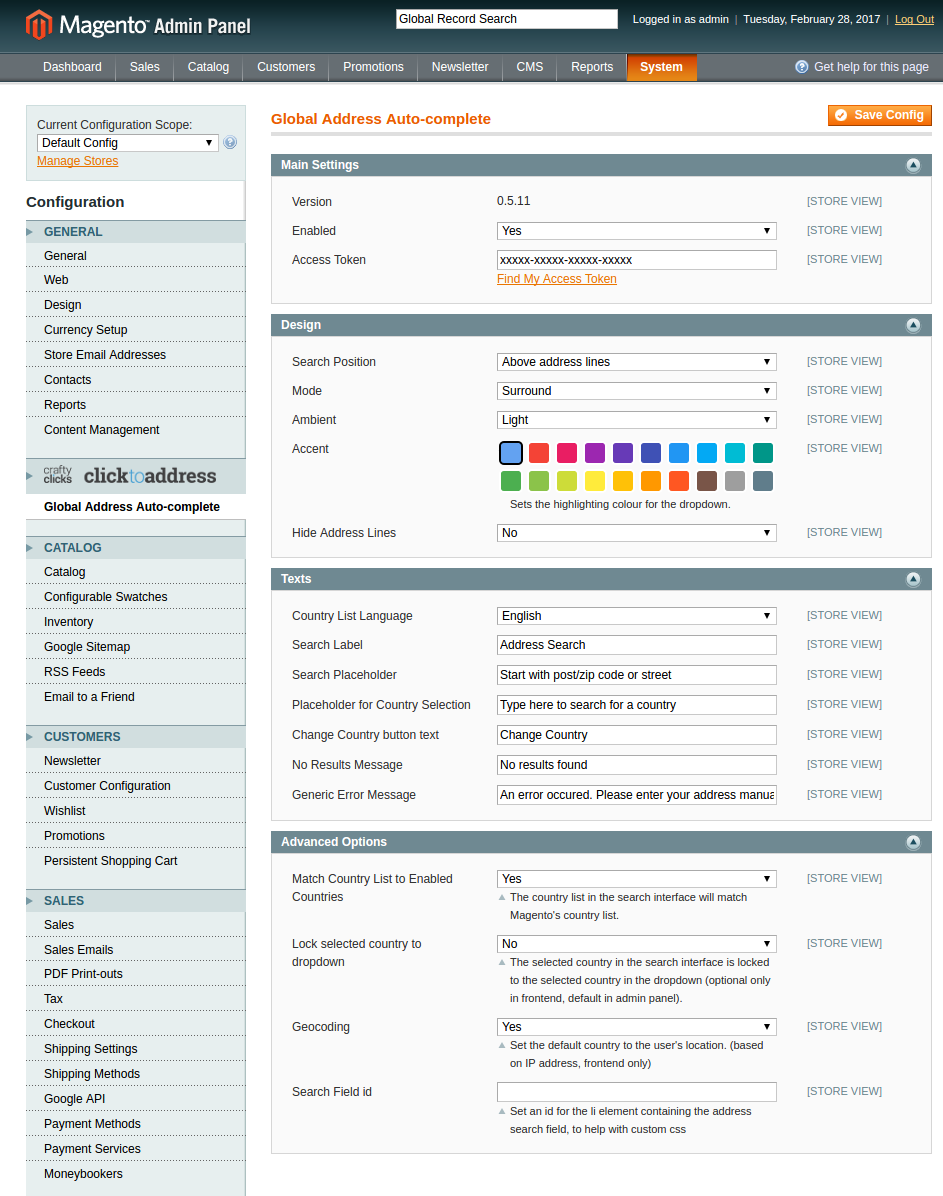Screen dimensions: 943x1196
Task: Open the Sales top menu
Action: [145, 67]
